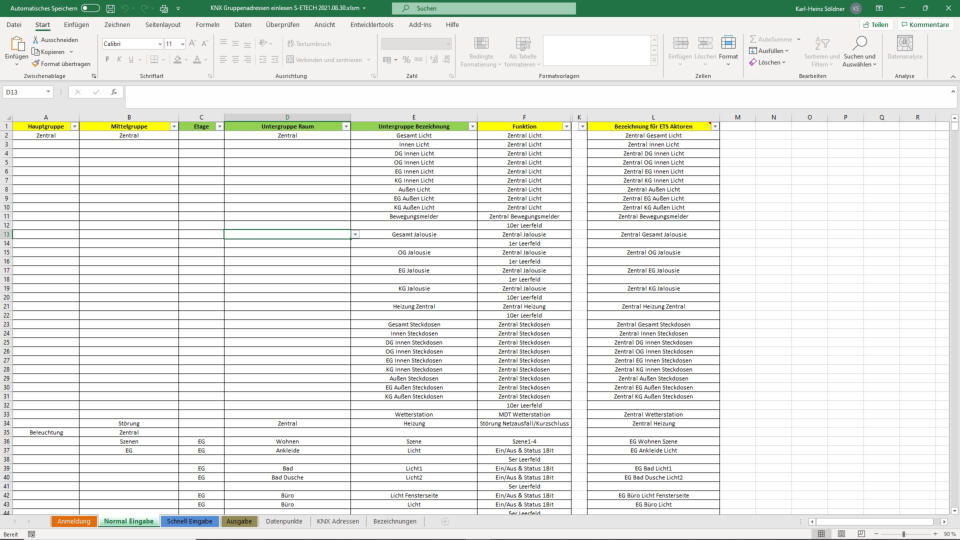Select the Format übertragen paintbrush
Viewport: 960px width, 540px height.
click(36, 63)
